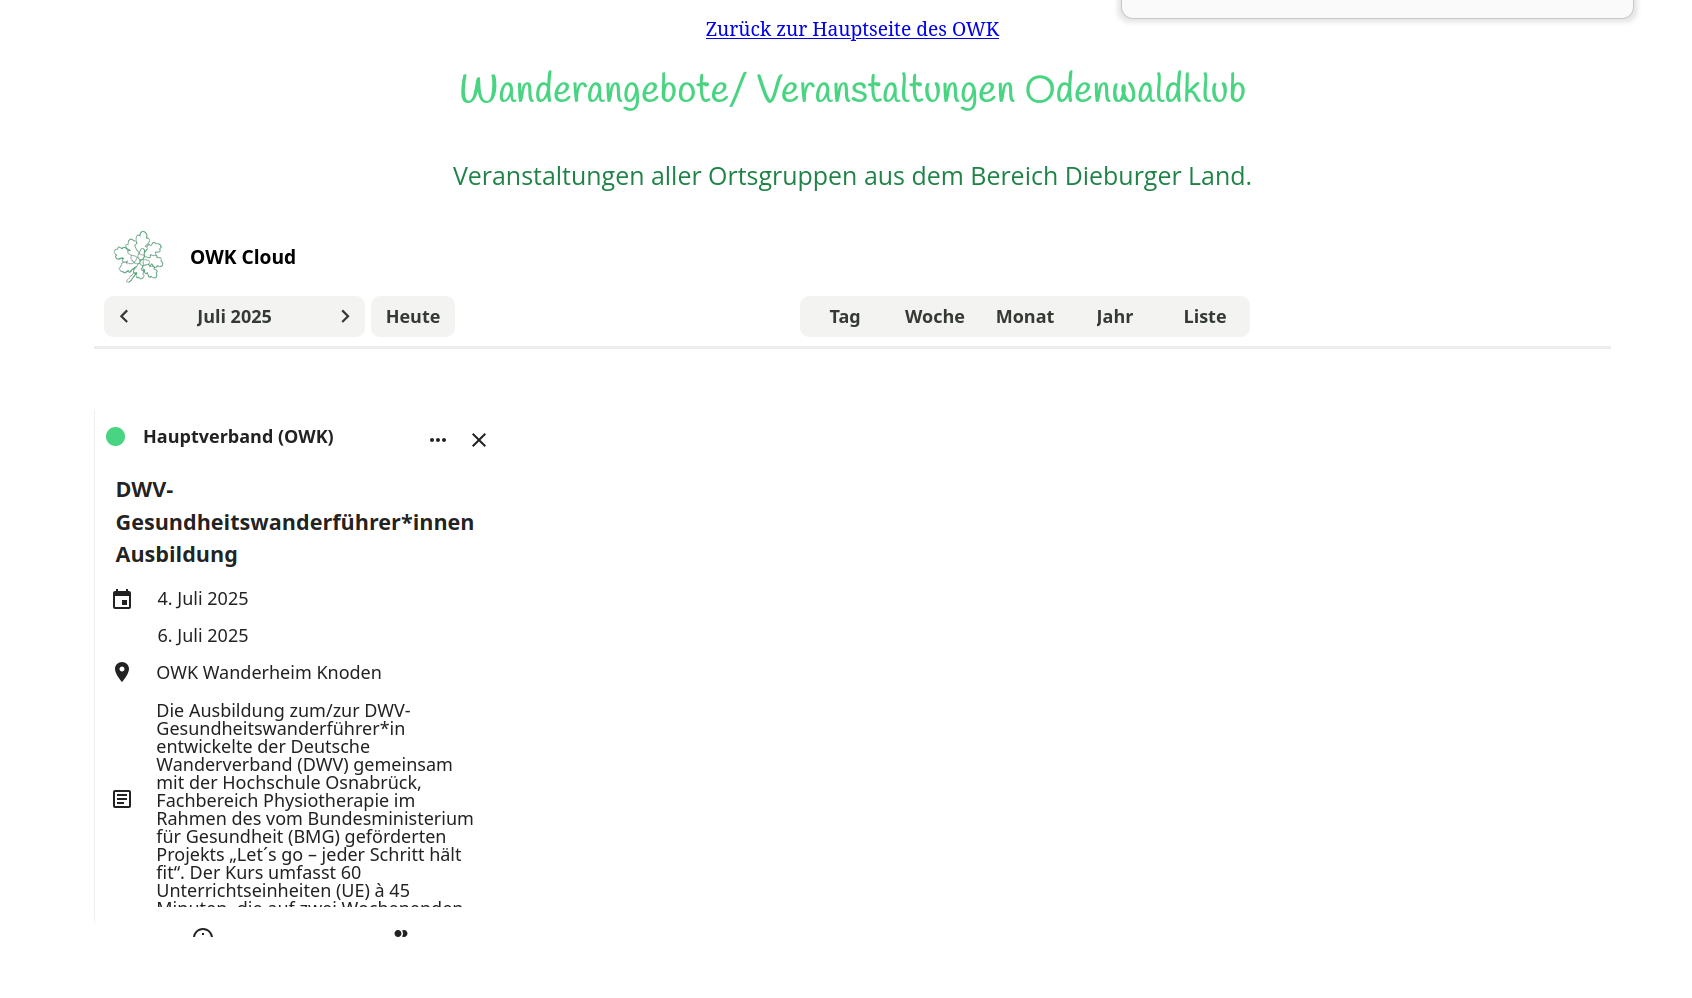
Task: Click the calendar date icon
Action: [122, 599]
